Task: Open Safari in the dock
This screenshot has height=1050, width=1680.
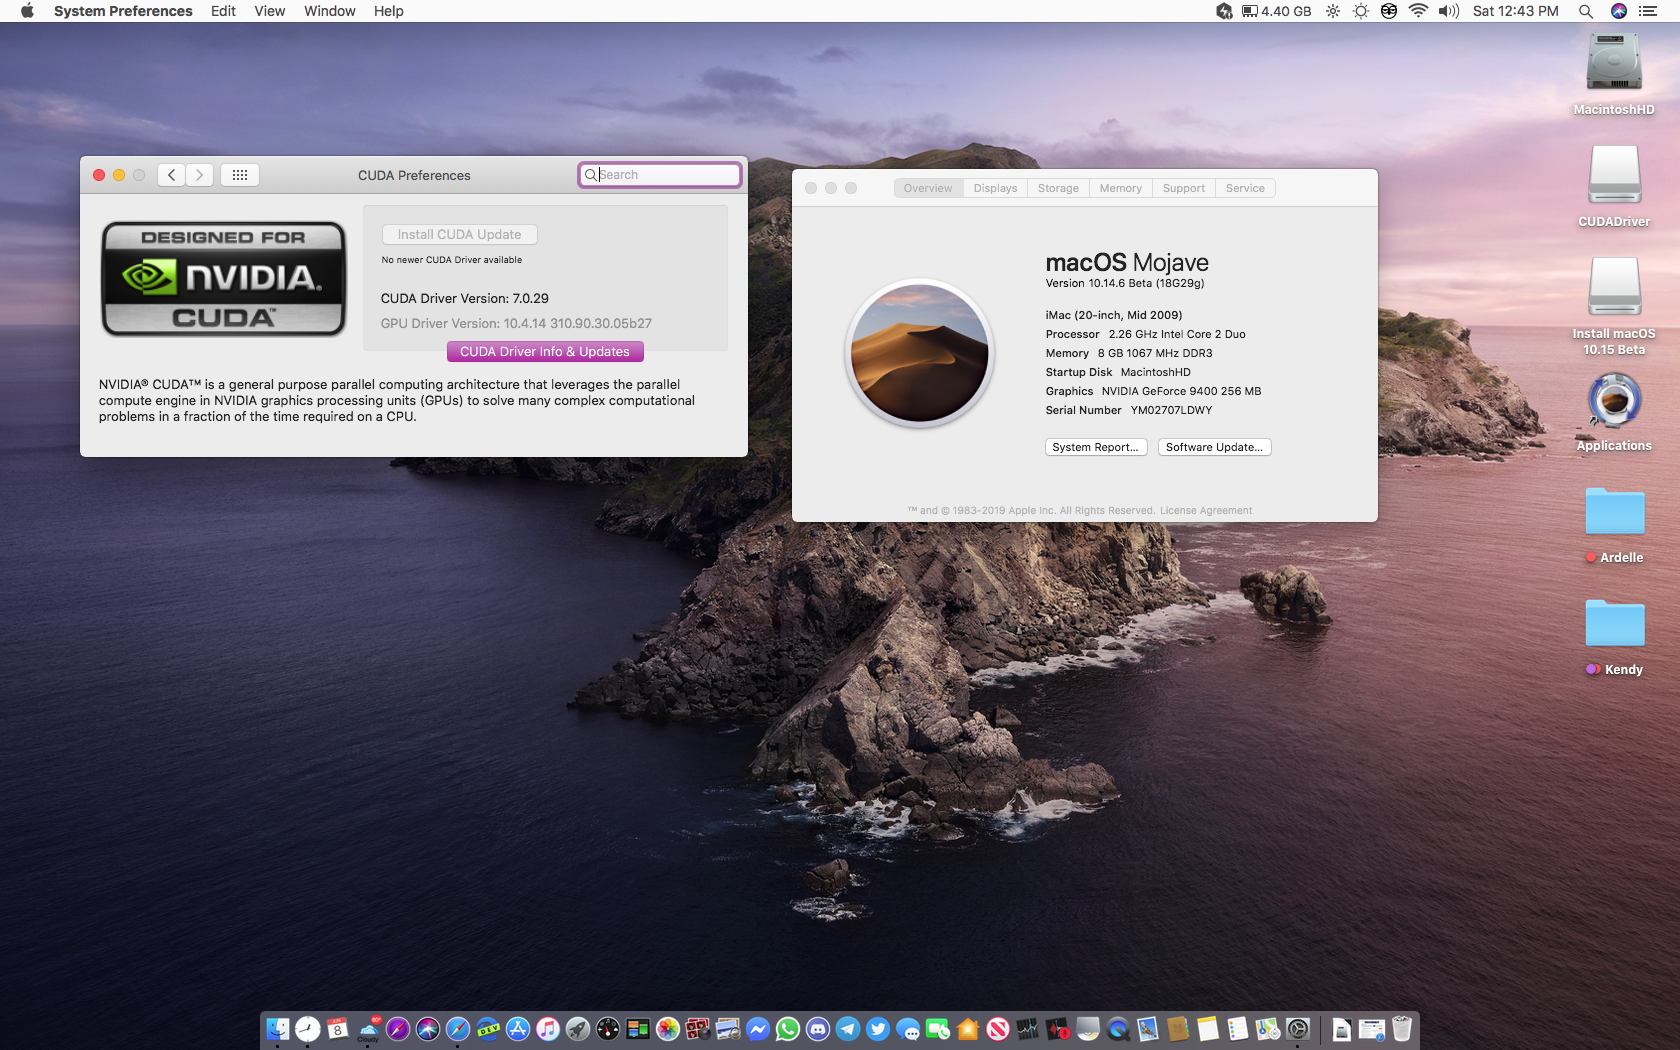Action: (x=458, y=1029)
